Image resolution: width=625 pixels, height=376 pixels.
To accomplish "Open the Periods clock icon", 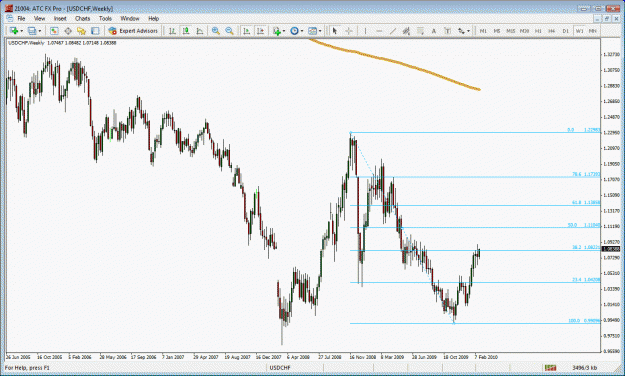I will [294, 31].
